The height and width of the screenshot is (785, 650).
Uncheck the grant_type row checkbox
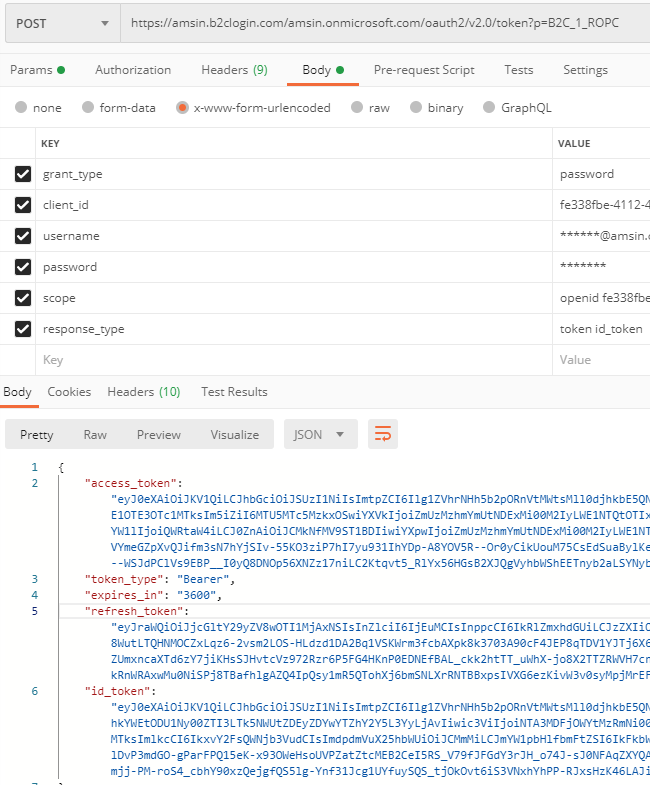[23, 174]
